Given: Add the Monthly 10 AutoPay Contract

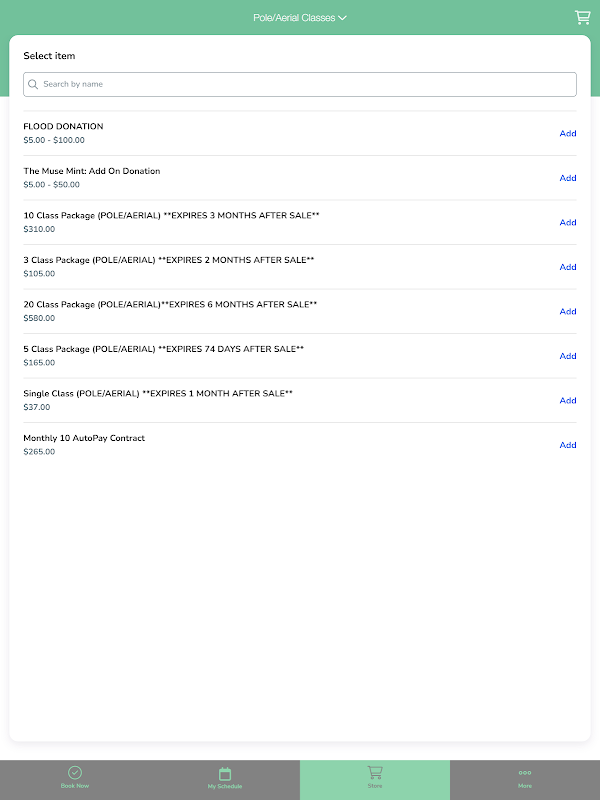Looking at the screenshot, I should pos(567,445).
